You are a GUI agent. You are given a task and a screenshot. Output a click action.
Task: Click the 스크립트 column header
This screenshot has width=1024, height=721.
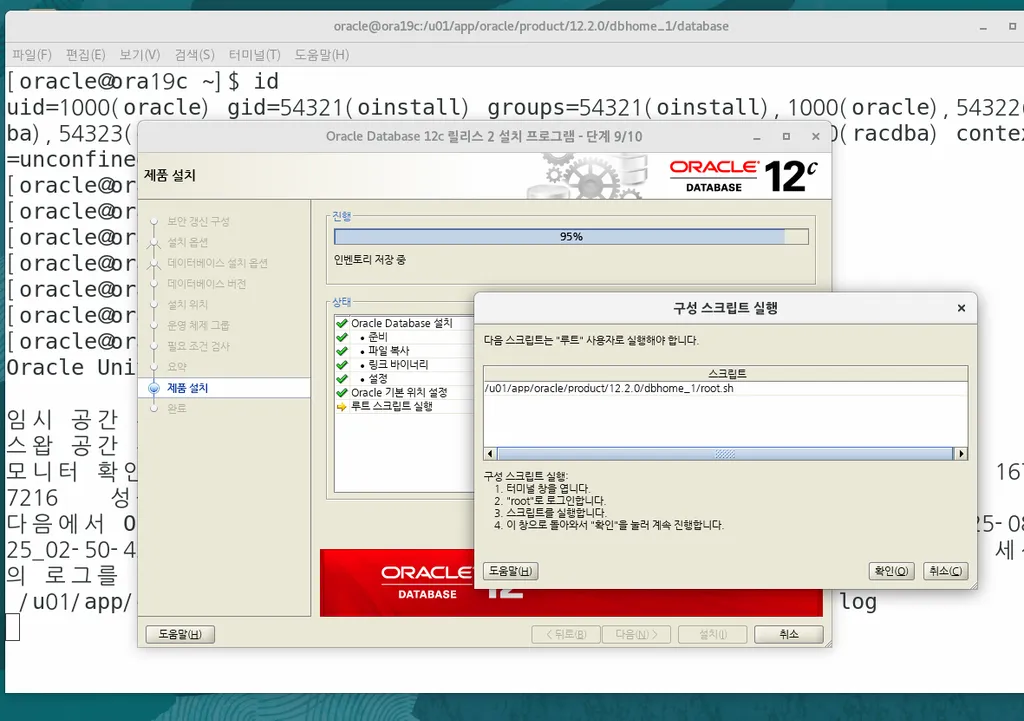(726, 374)
